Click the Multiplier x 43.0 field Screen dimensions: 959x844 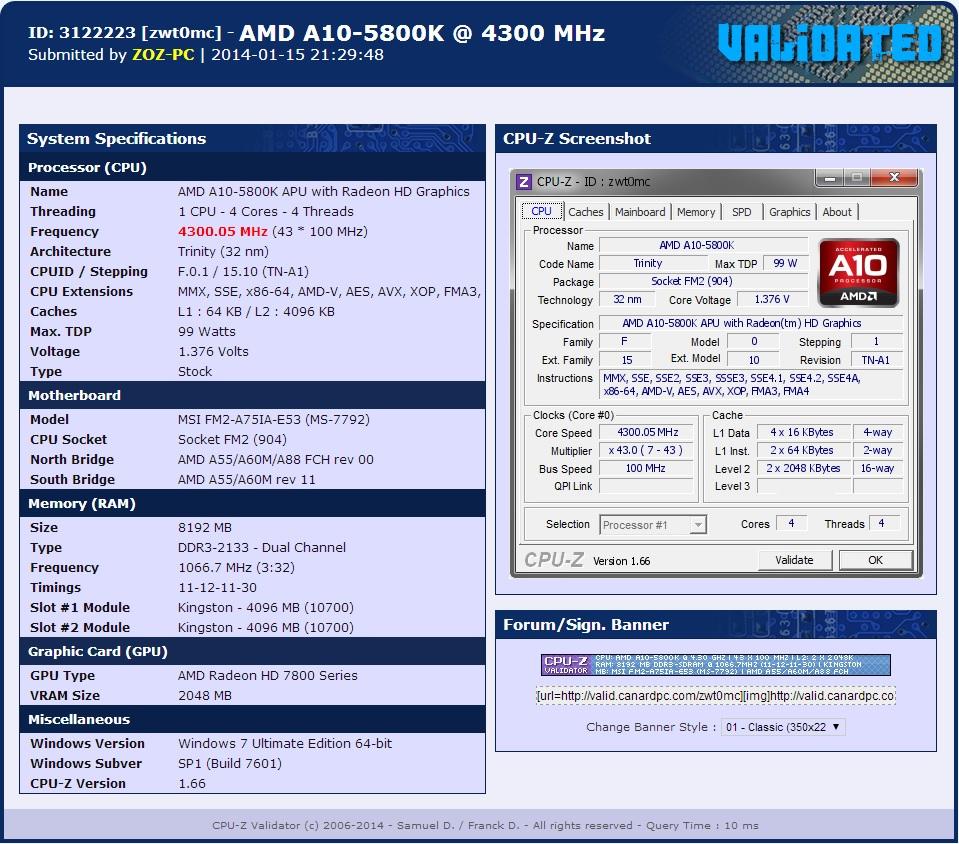point(647,450)
